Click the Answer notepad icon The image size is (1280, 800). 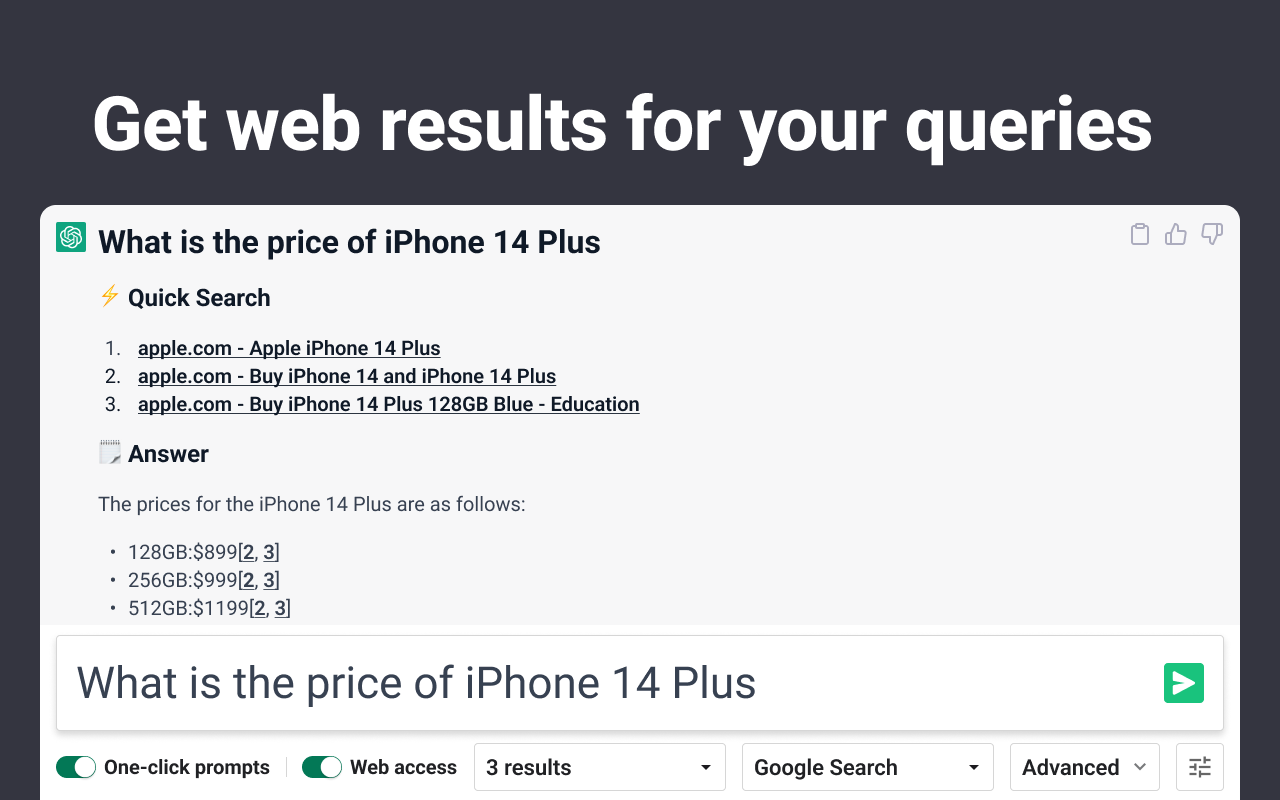[109, 452]
